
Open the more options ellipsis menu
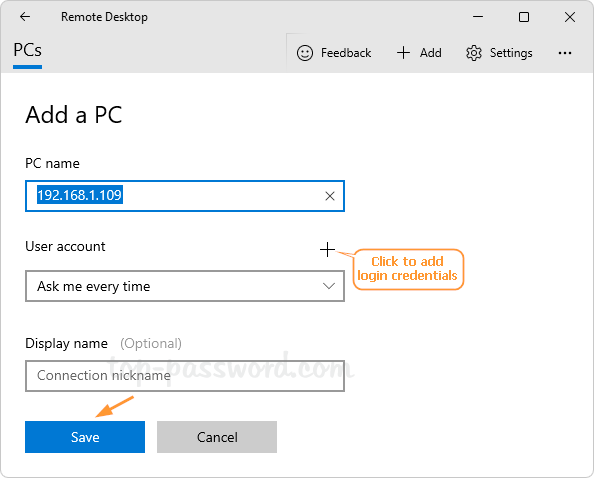click(565, 53)
